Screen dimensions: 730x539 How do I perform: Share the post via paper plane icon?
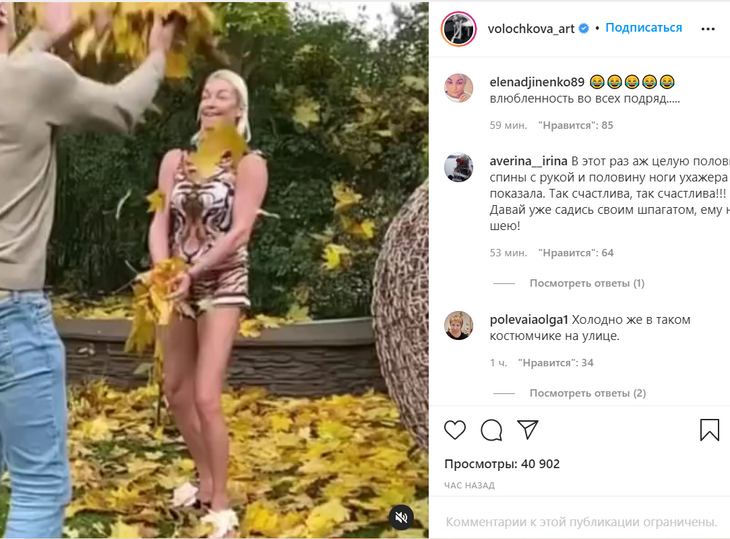(x=527, y=430)
